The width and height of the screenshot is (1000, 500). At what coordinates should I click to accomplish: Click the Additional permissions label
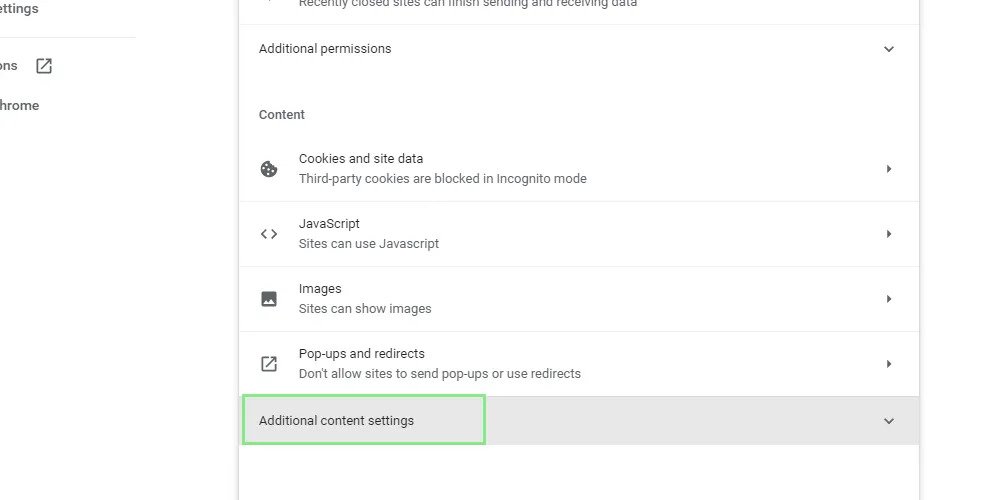(x=325, y=49)
